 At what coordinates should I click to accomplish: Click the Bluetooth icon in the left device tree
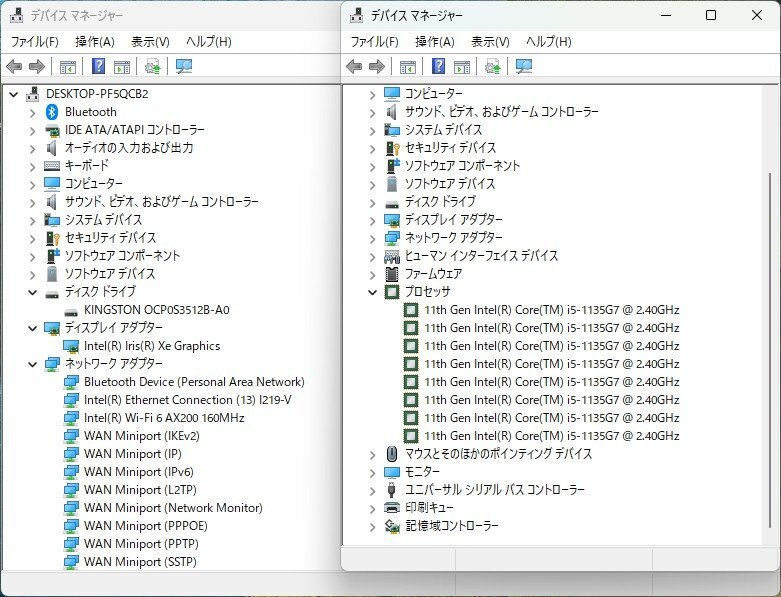pyautogui.click(x=52, y=112)
